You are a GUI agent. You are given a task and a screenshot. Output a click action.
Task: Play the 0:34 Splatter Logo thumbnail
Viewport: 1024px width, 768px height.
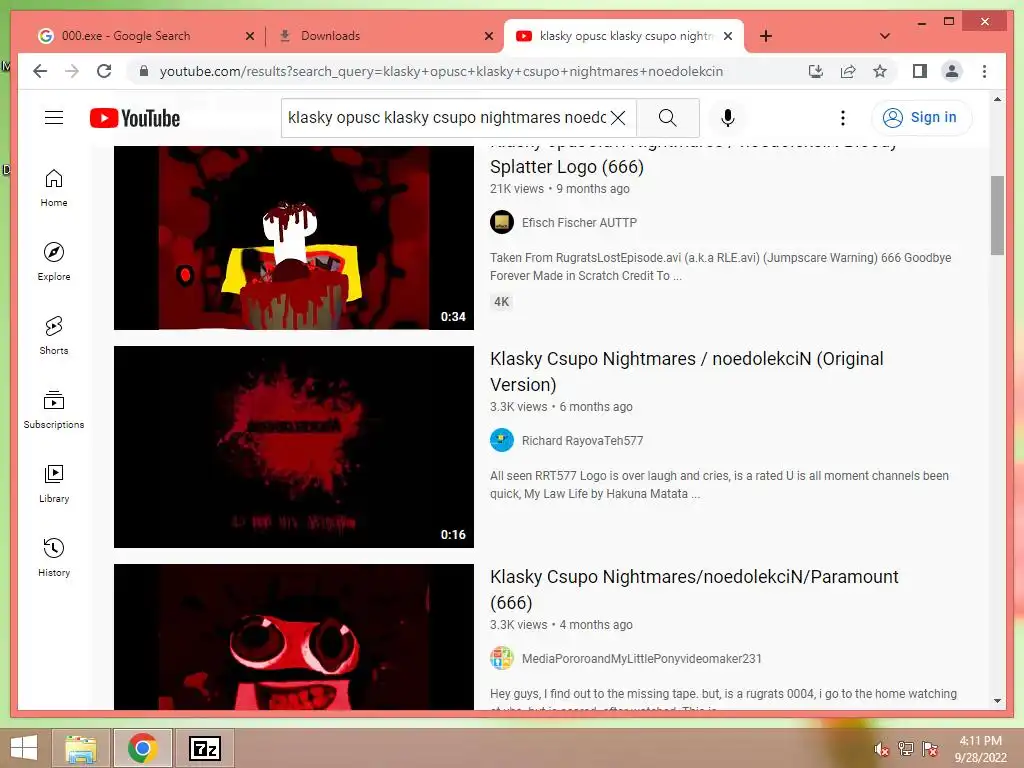point(294,238)
